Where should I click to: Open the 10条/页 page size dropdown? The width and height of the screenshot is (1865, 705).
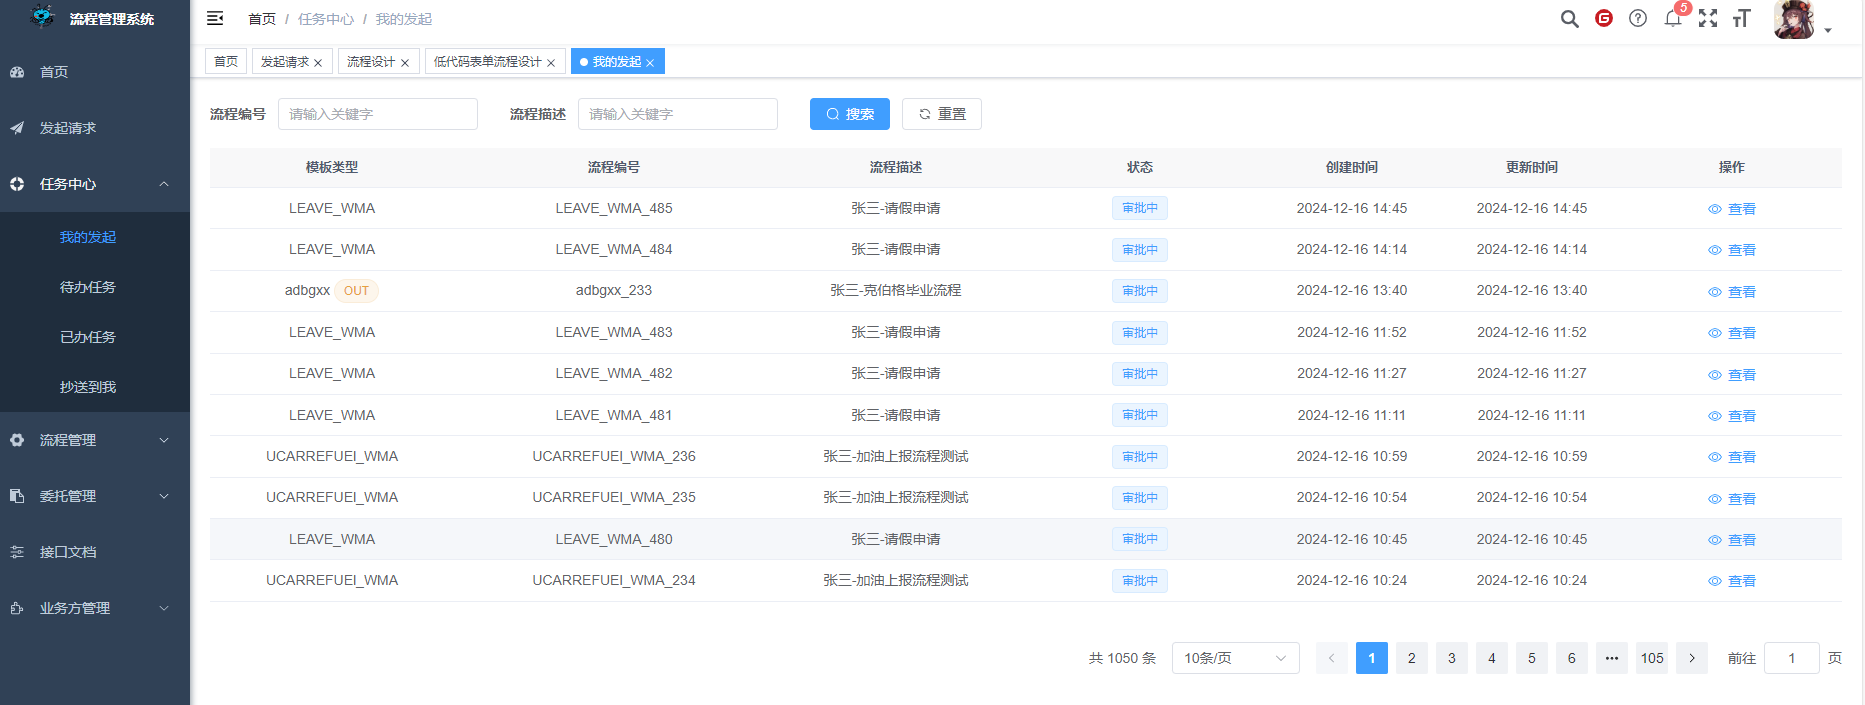1235,658
